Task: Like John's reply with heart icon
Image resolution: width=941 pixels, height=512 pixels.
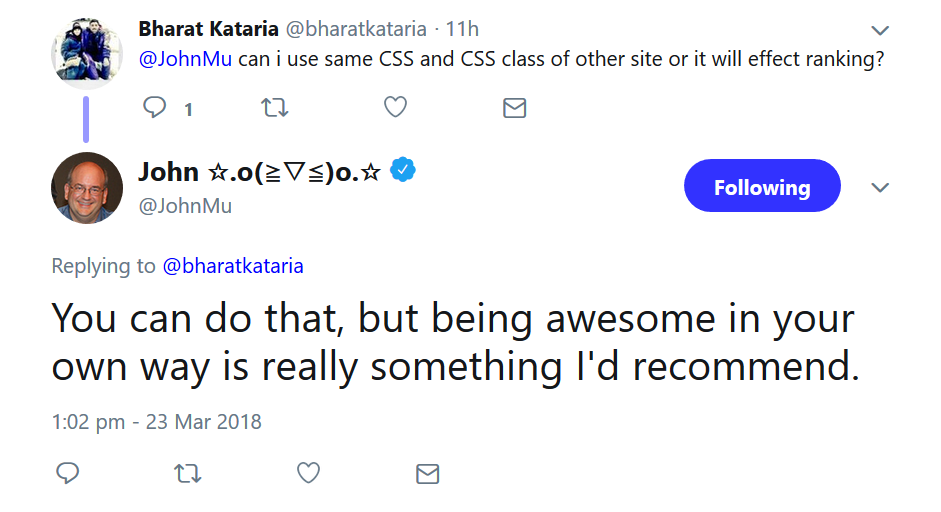Action: pyautogui.click(x=309, y=473)
